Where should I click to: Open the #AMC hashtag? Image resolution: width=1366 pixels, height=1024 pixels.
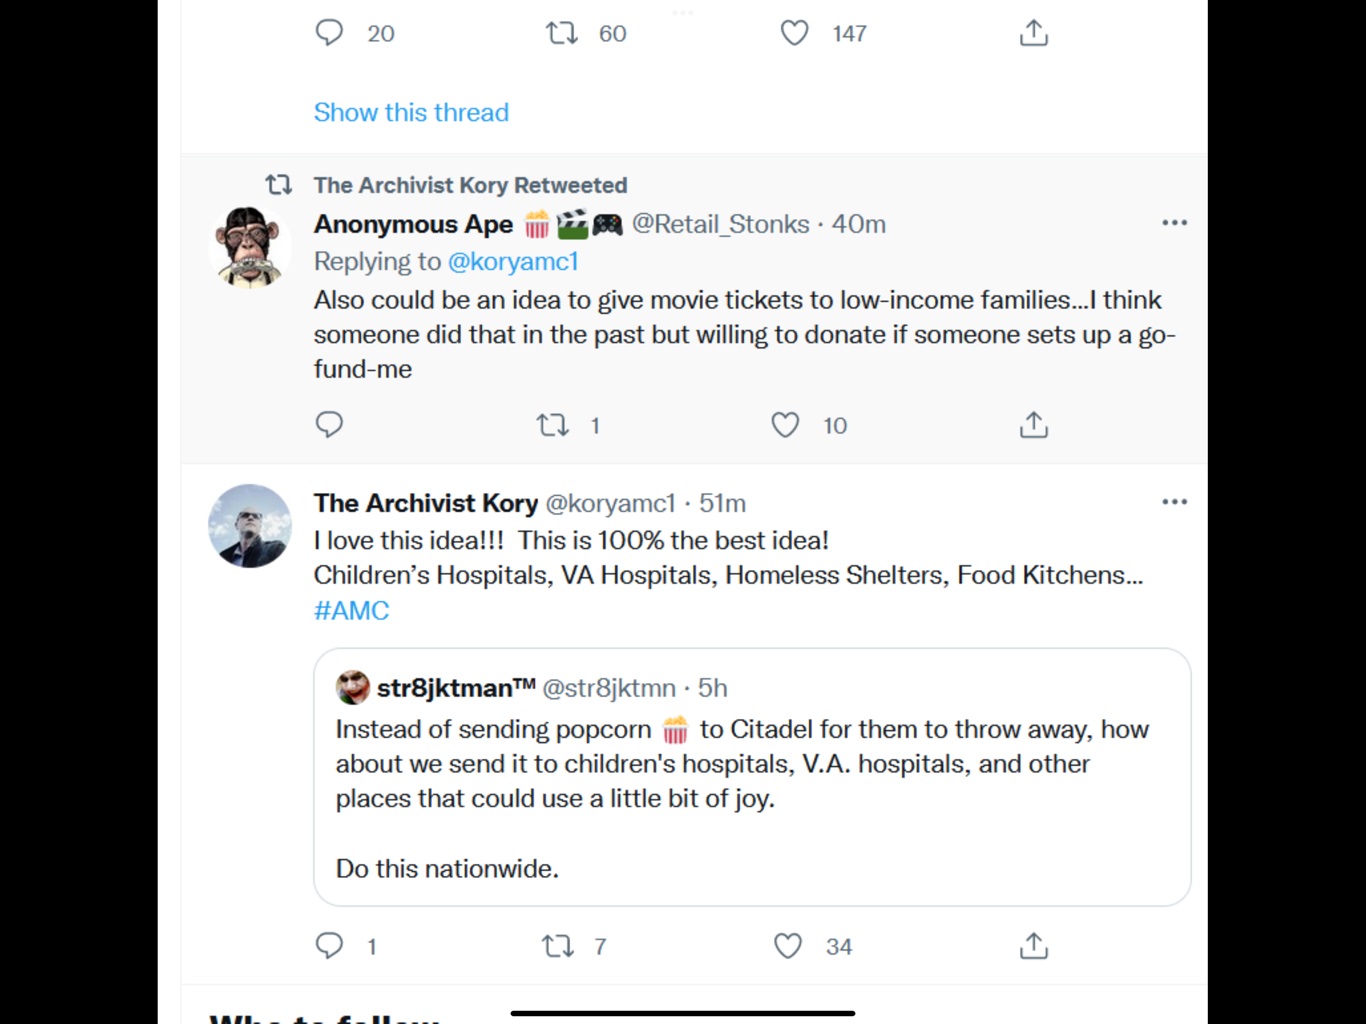pyautogui.click(x=351, y=610)
